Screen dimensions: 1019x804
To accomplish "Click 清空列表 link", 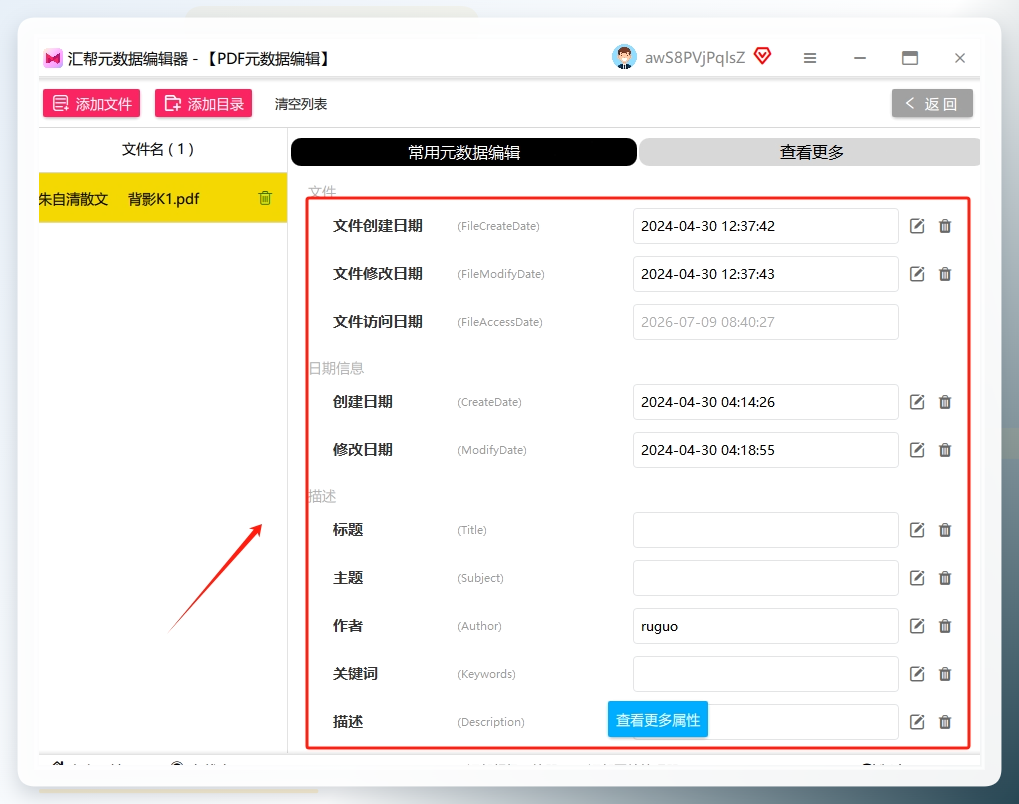I will (x=301, y=104).
